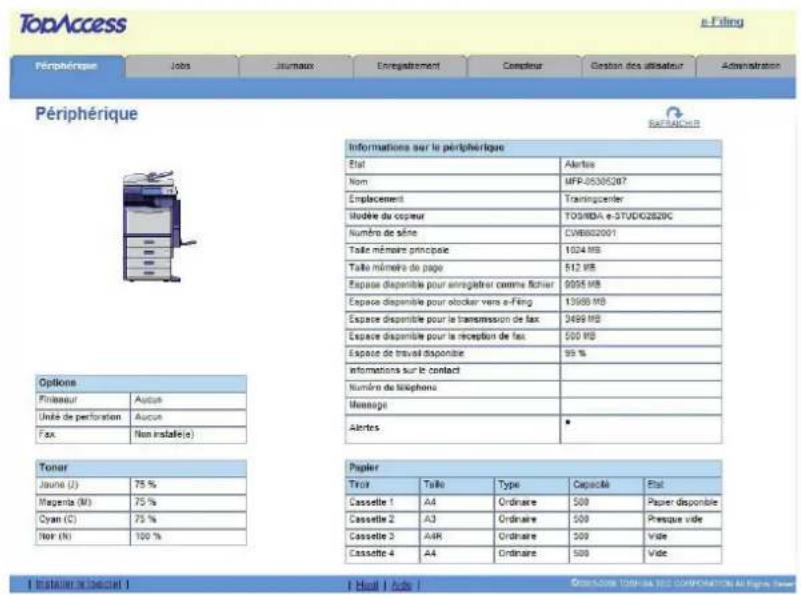Screen dimensions: 801x595
Task: Click the 'Alertes' row label
Action: coord(364,428)
